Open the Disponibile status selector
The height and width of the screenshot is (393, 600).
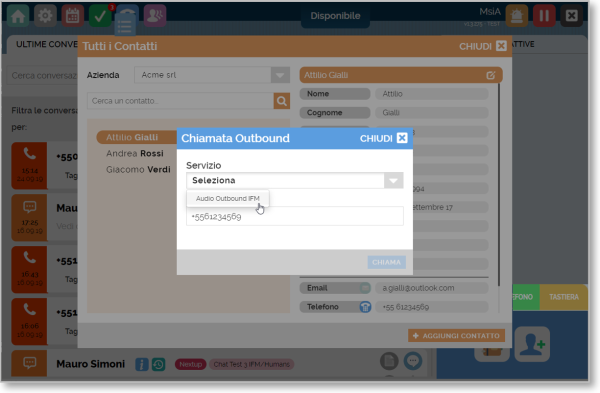pos(335,16)
